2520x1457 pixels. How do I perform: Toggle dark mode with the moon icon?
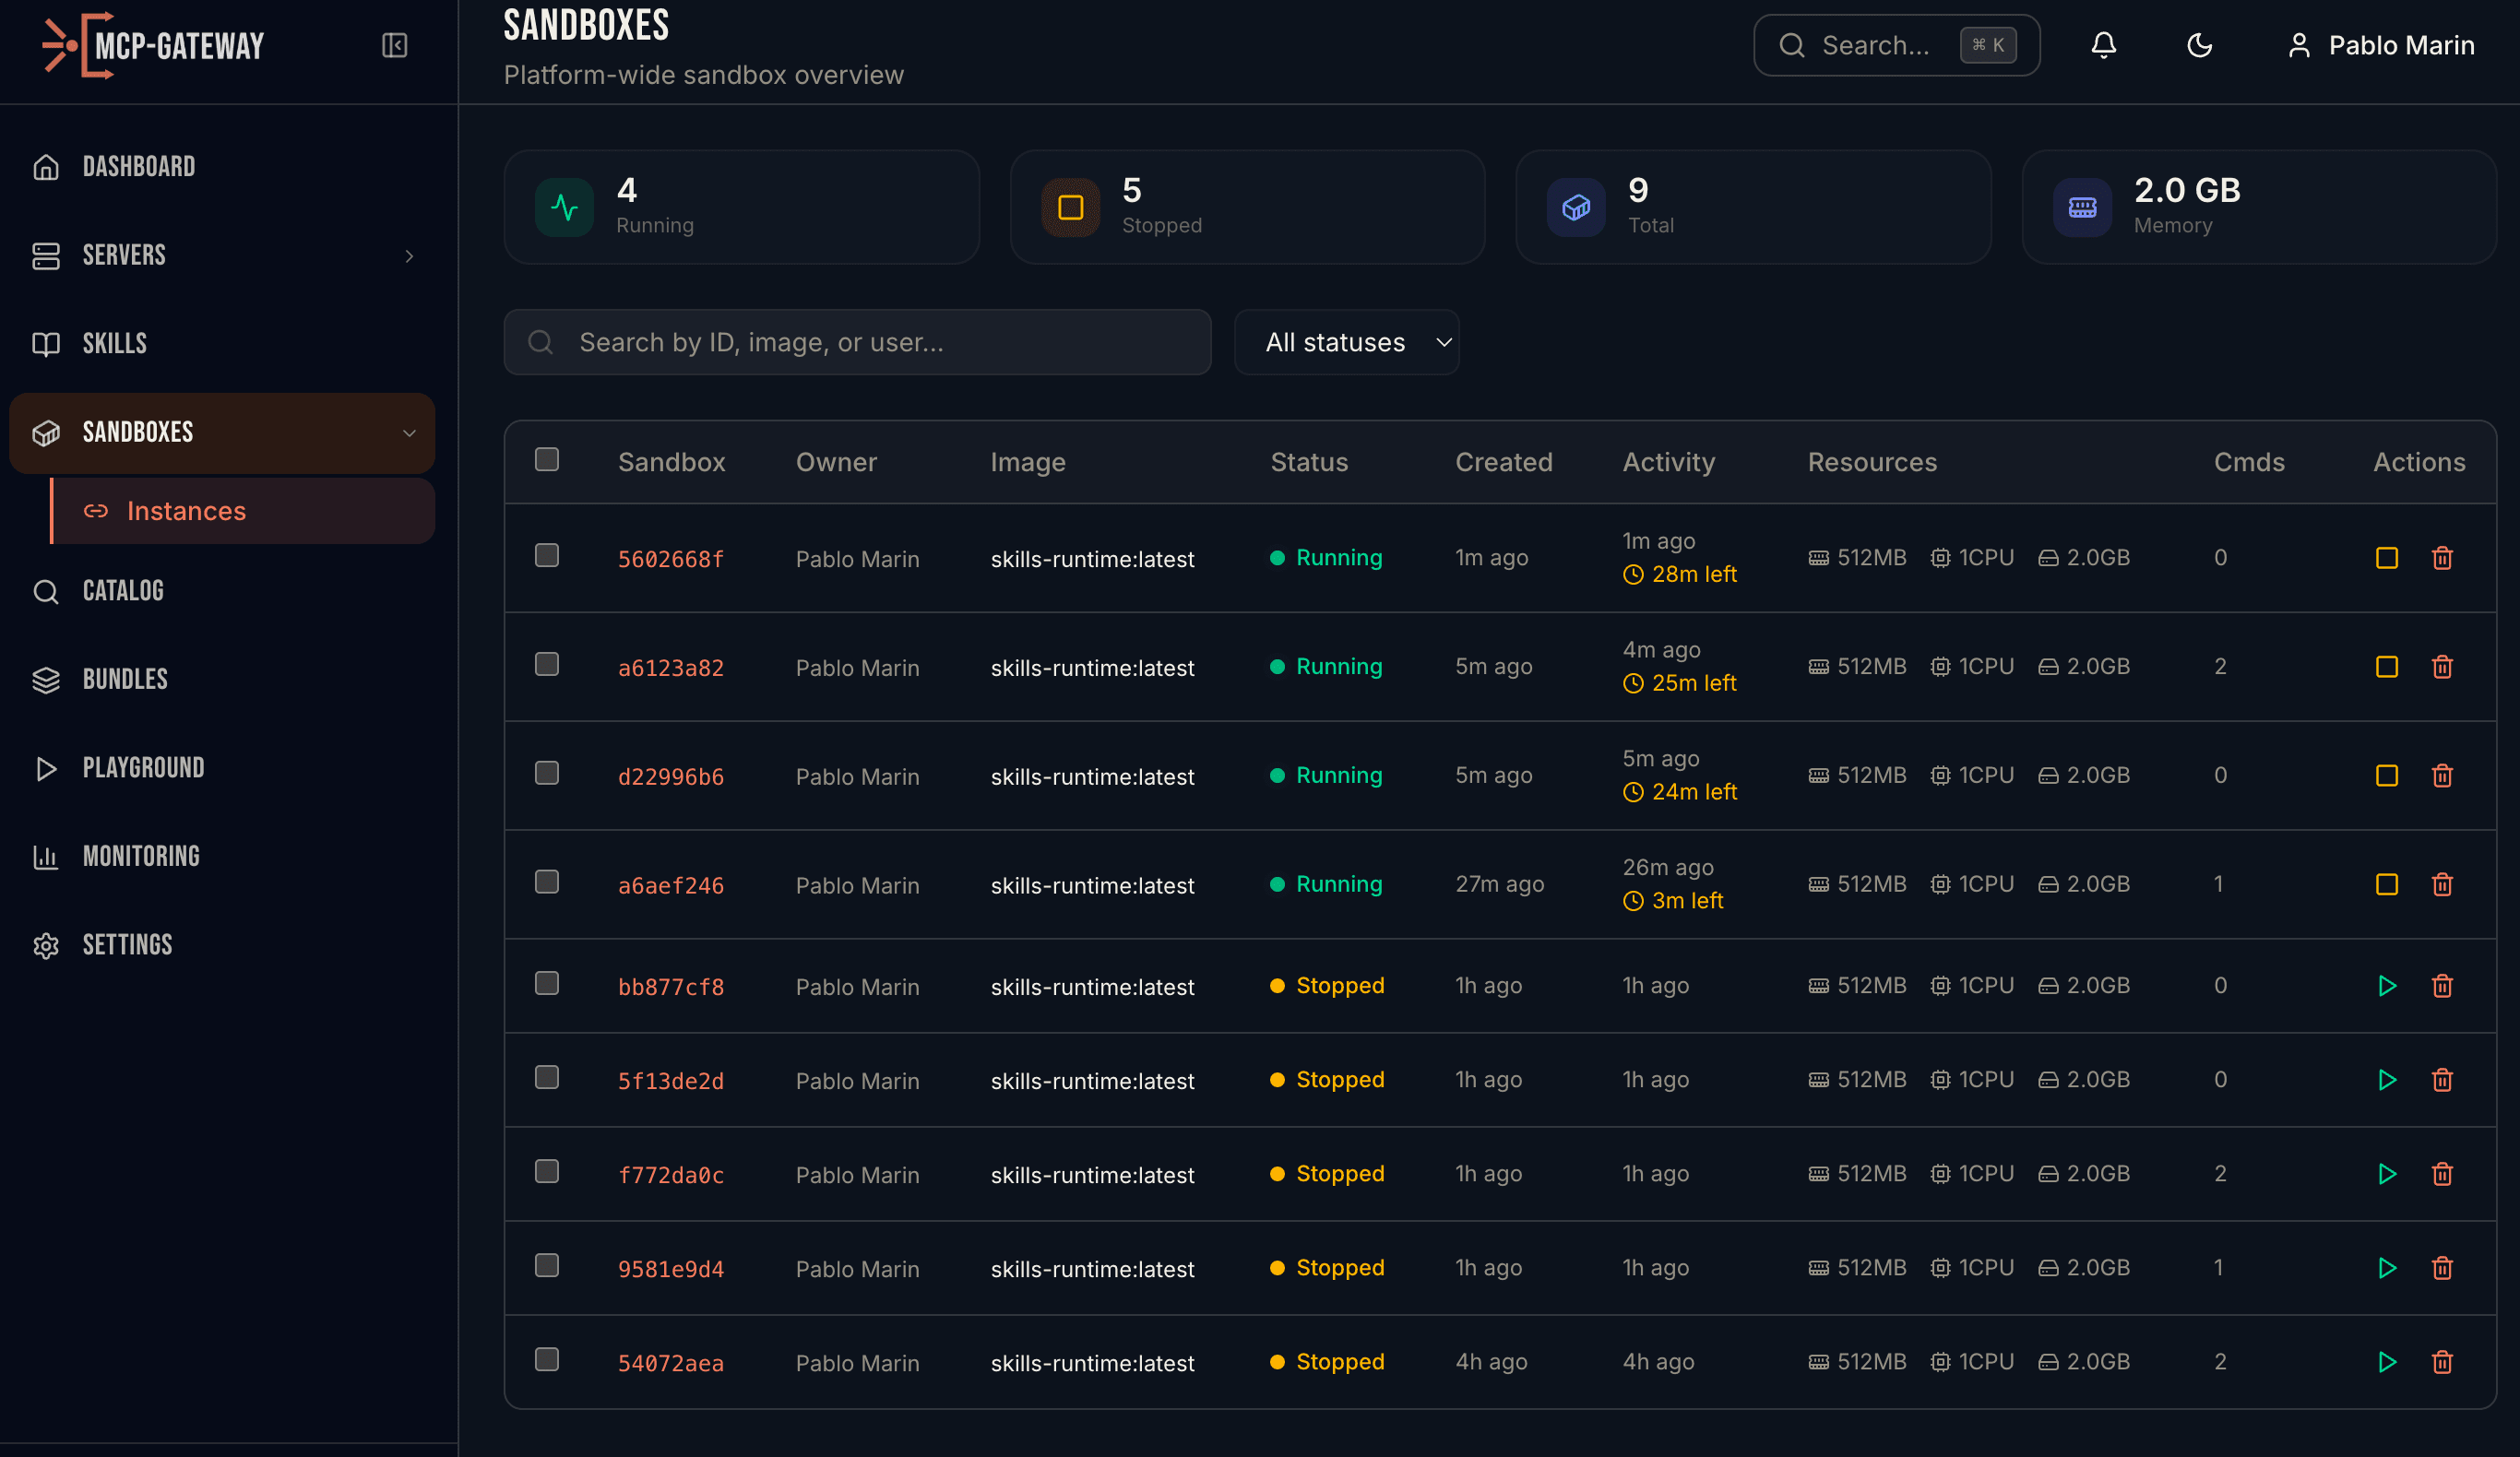[2199, 45]
